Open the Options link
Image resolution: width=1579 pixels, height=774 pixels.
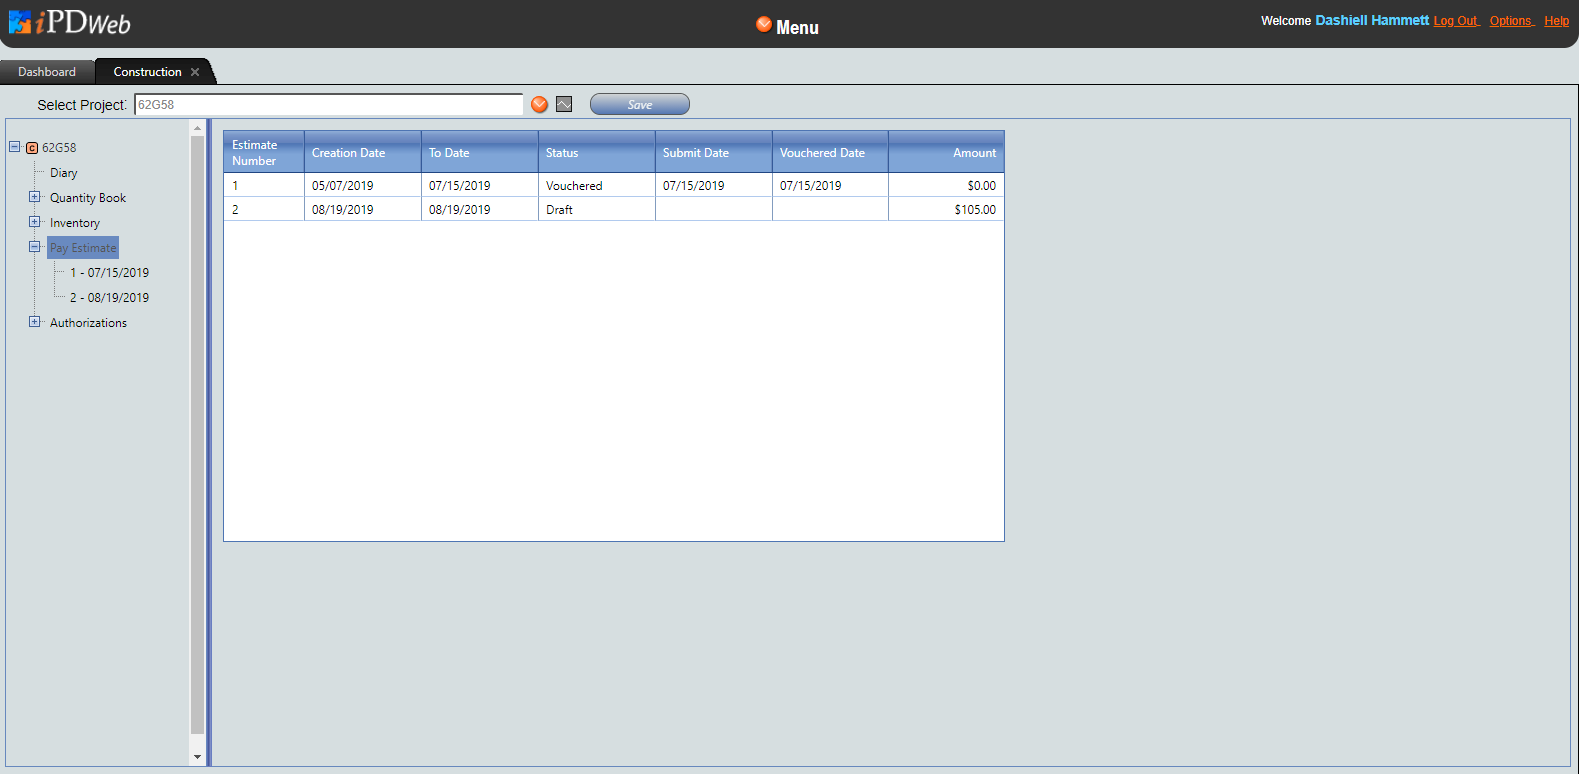(x=1510, y=21)
